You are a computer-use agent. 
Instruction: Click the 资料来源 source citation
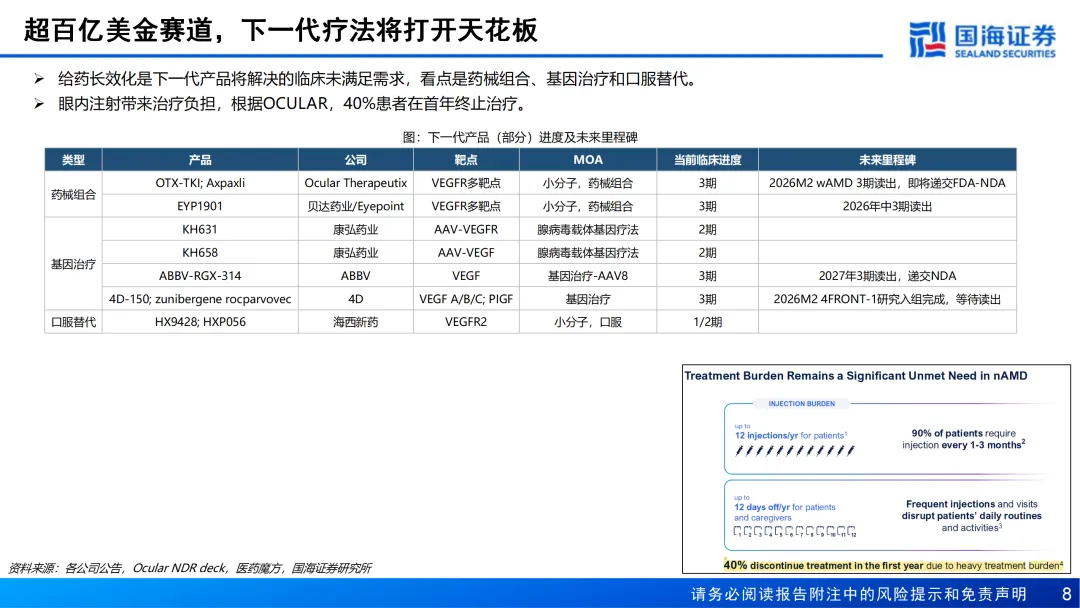(x=189, y=568)
